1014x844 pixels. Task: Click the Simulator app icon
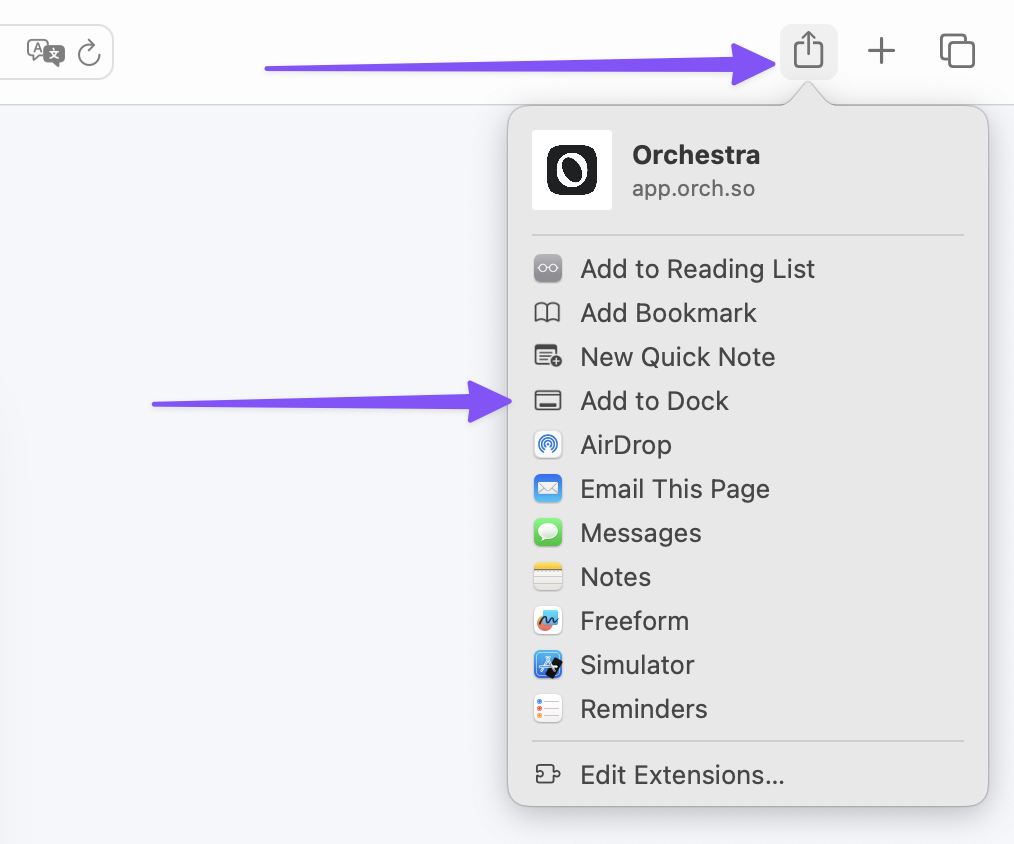[548, 665]
